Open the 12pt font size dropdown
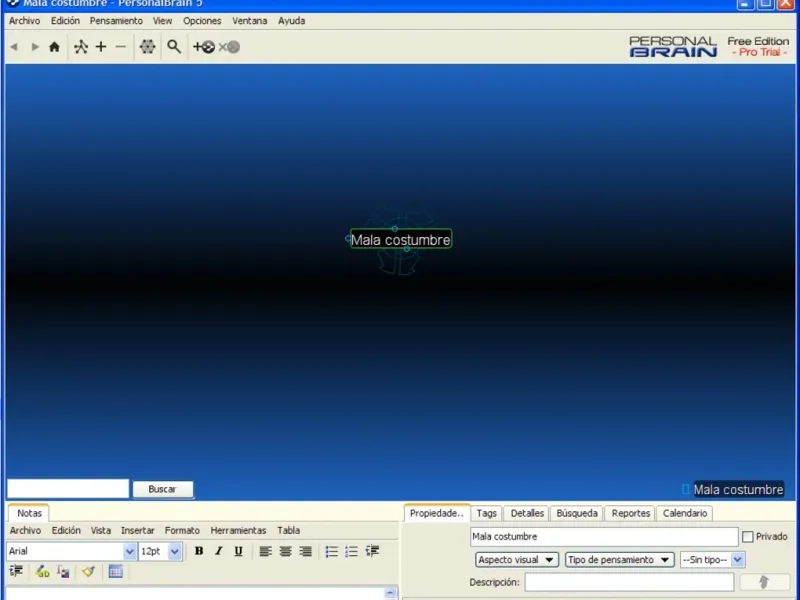800x600 pixels. tap(175, 551)
